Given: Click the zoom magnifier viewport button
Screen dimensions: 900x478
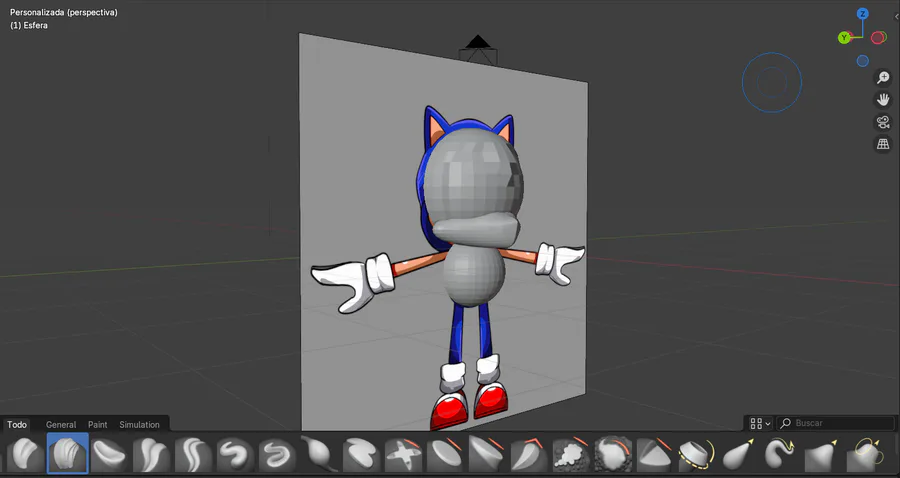Looking at the screenshot, I should click(x=883, y=77).
